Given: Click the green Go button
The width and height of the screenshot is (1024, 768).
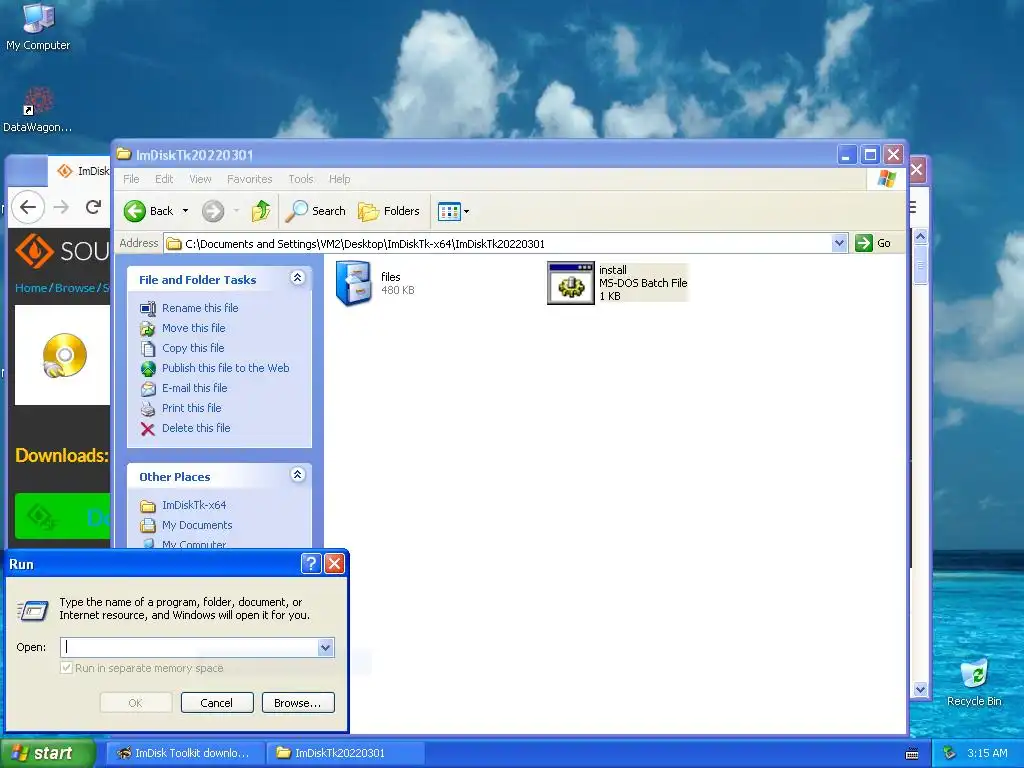Looking at the screenshot, I should point(873,243).
